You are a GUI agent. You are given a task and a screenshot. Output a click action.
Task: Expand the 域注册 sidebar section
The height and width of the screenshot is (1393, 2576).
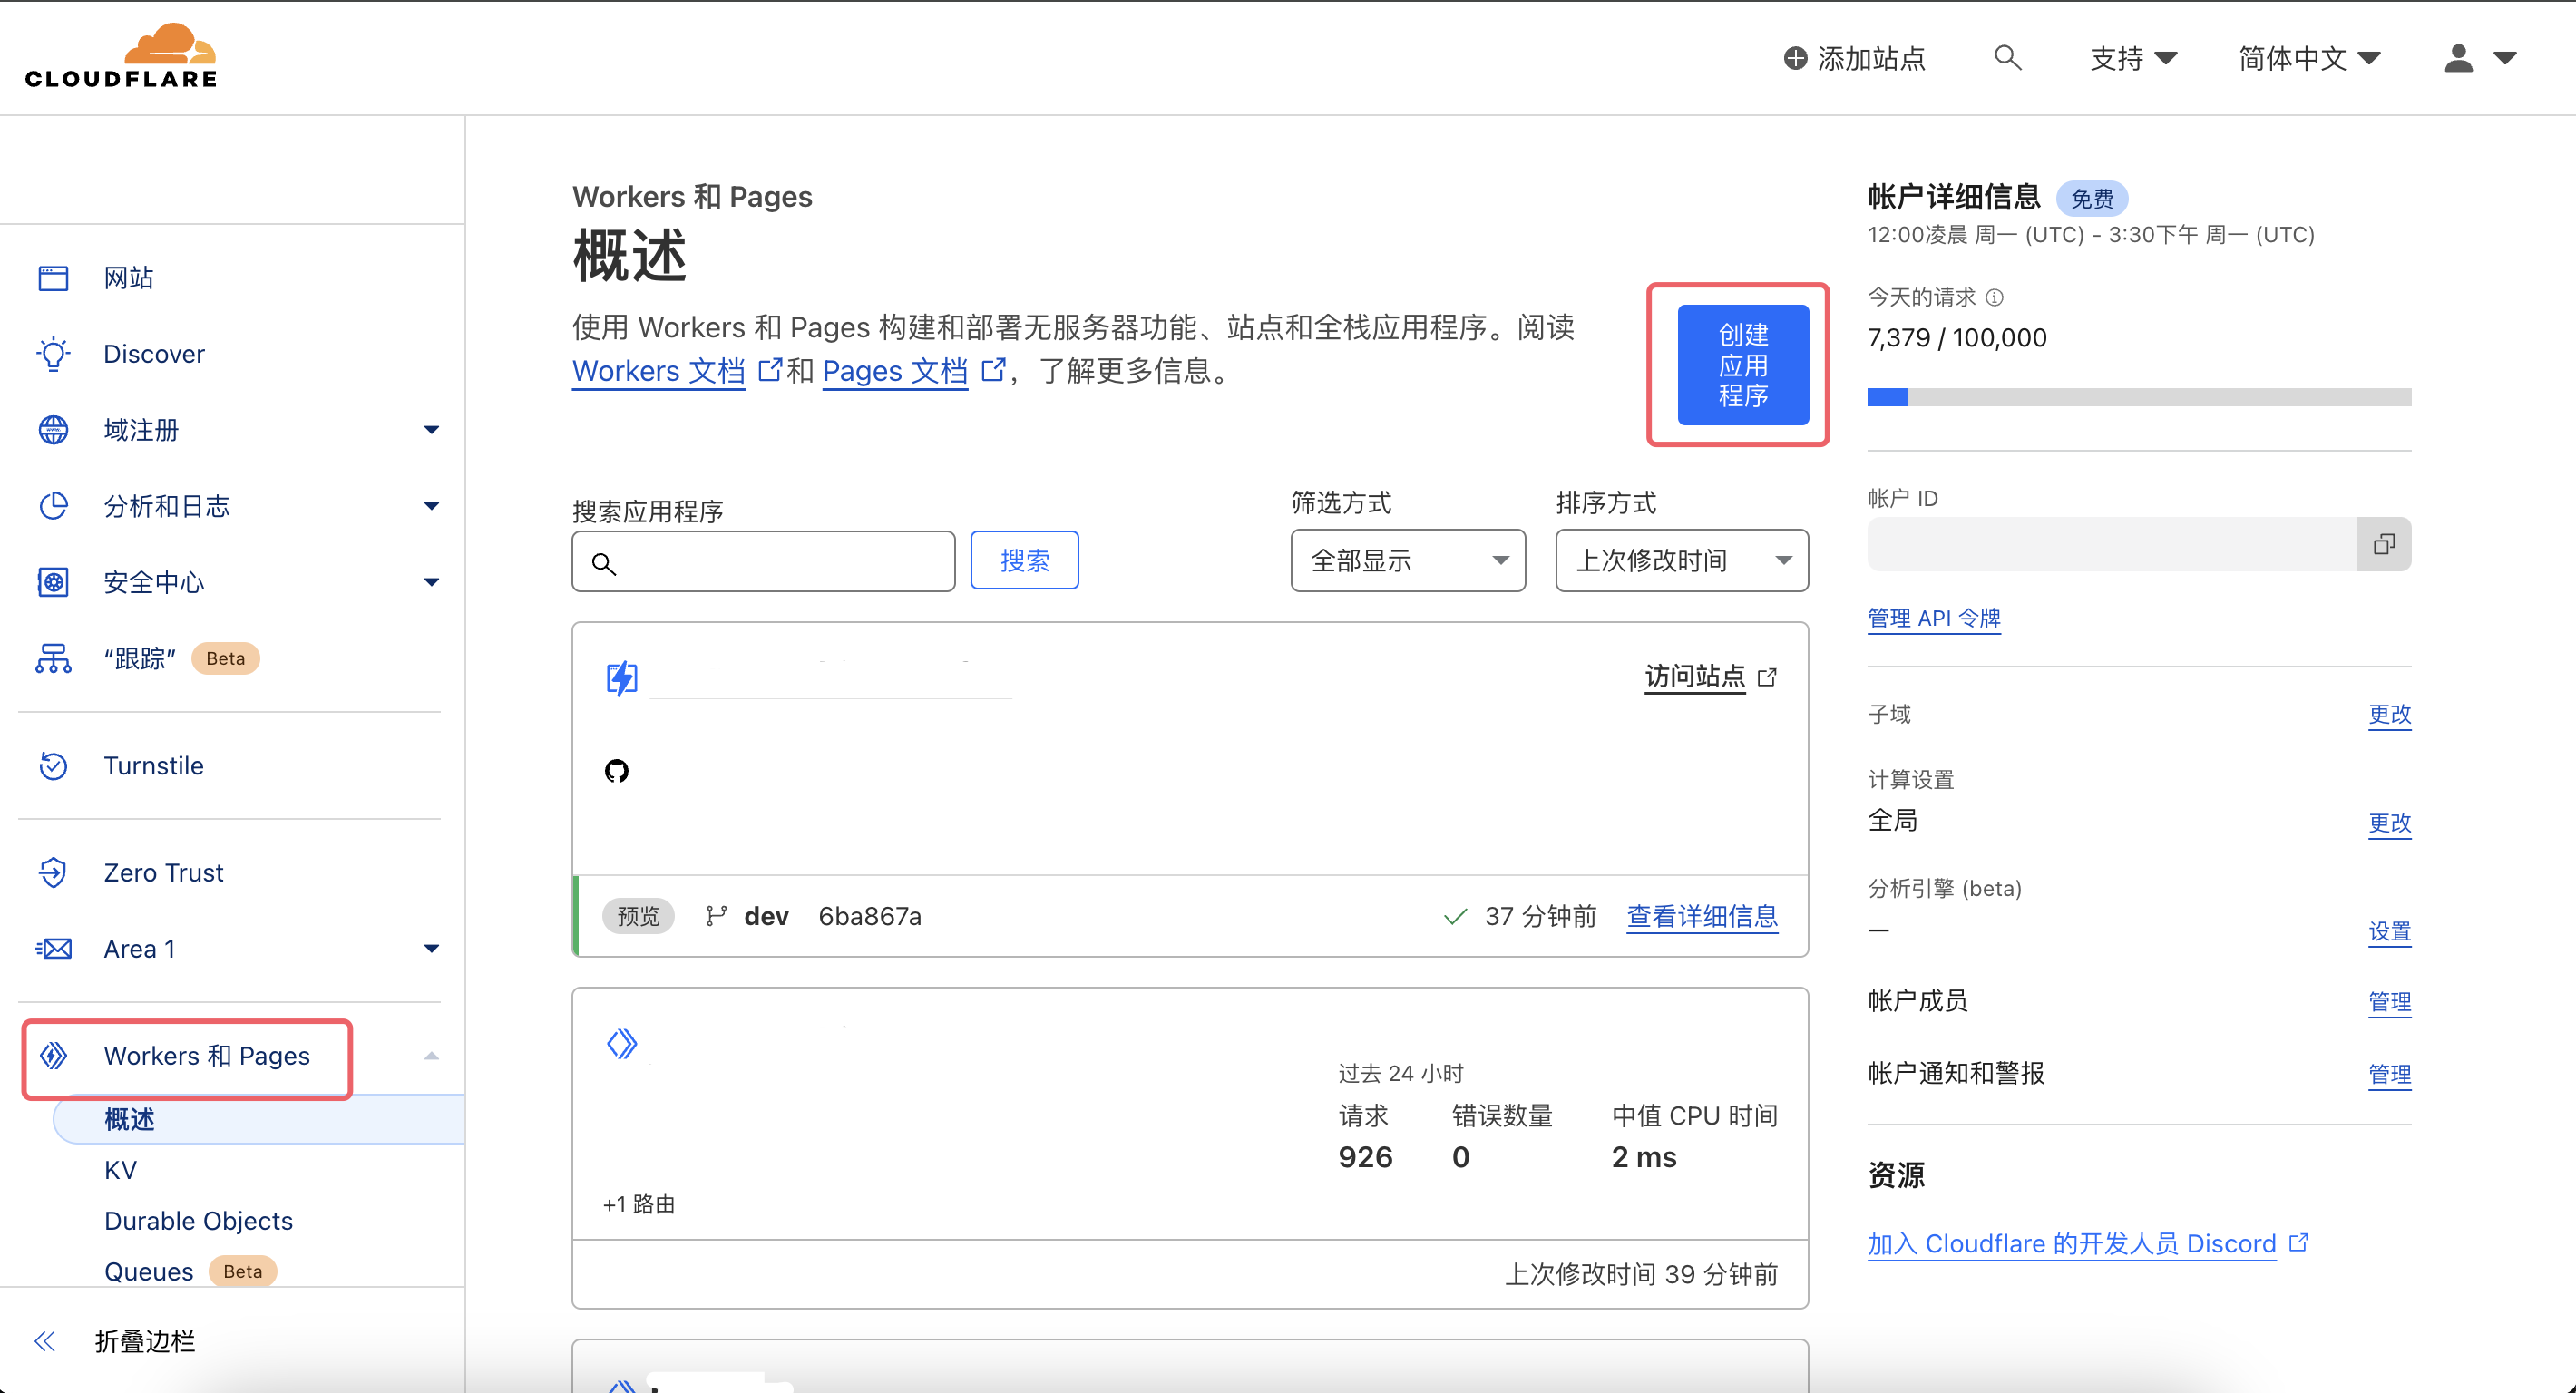(x=431, y=430)
